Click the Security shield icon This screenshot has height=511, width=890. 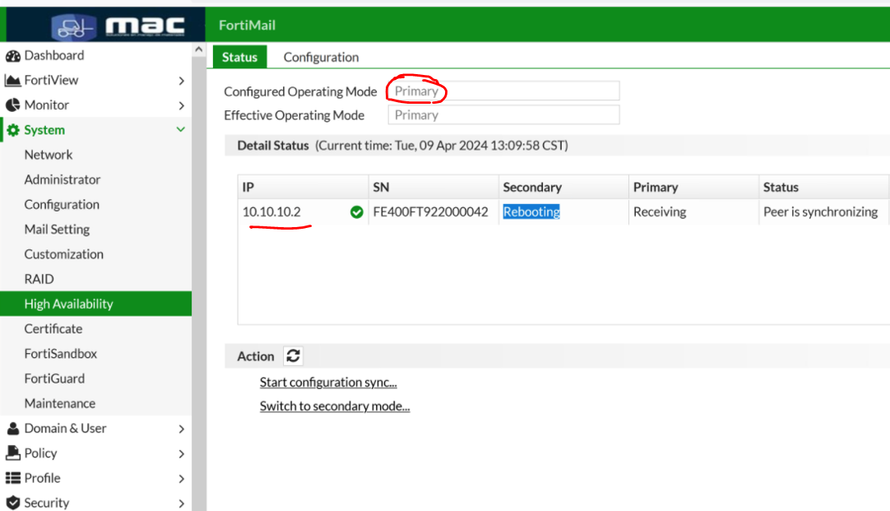[13, 503]
